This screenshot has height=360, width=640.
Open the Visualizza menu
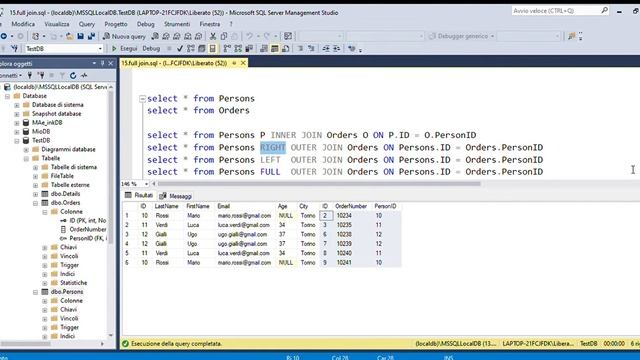click(56, 24)
